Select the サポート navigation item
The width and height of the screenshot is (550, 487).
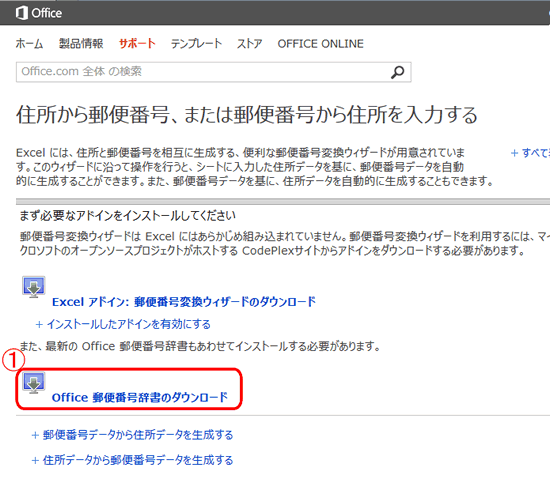pyautogui.click(x=137, y=44)
